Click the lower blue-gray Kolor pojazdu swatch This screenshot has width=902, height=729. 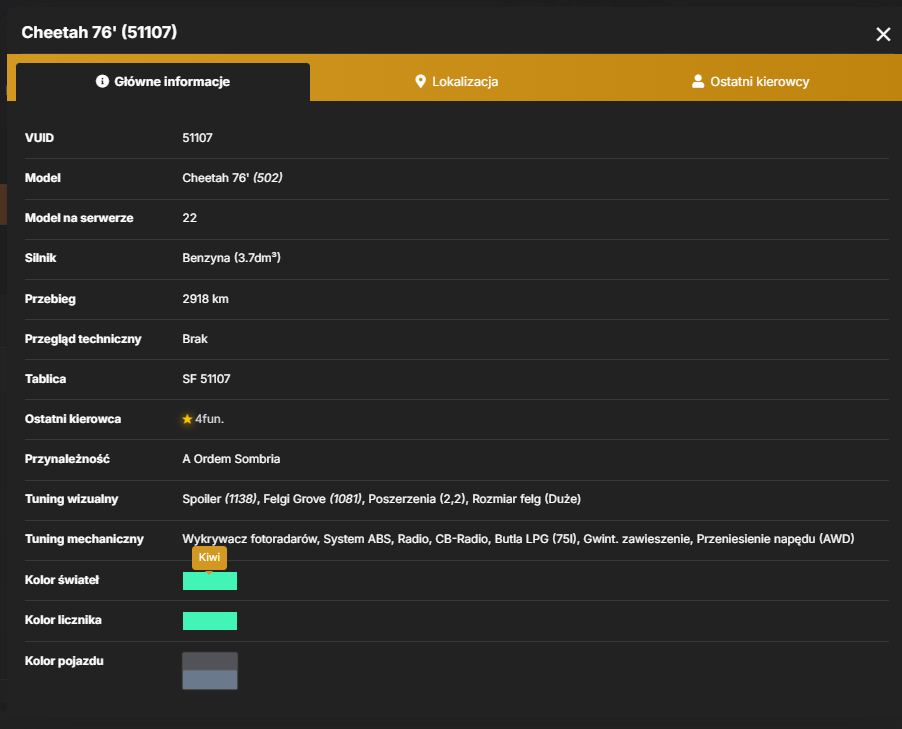(210, 680)
